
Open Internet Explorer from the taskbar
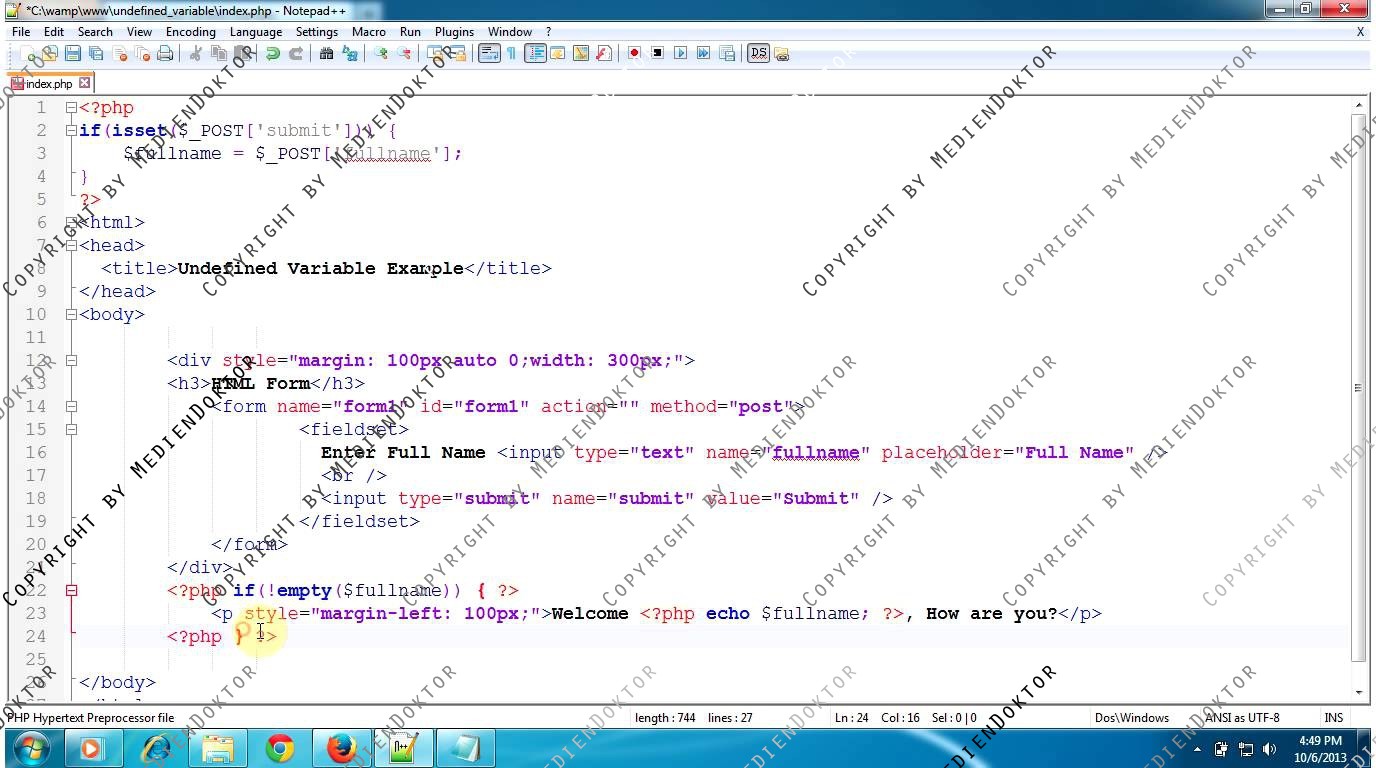[156, 748]
